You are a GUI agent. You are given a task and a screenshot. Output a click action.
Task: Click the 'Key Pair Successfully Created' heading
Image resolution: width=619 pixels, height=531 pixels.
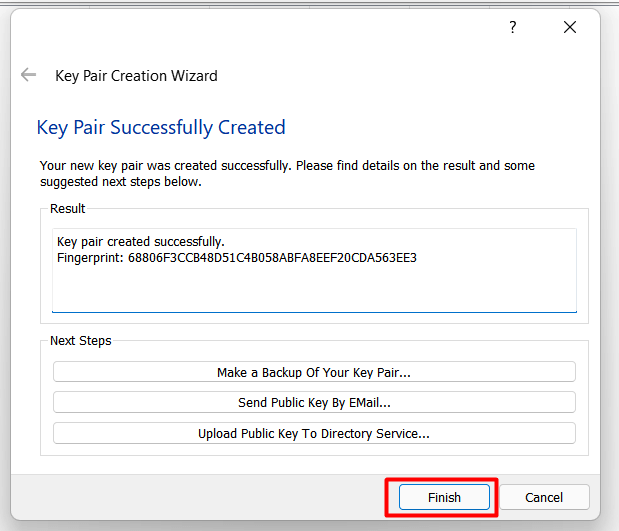coord(161,127)
